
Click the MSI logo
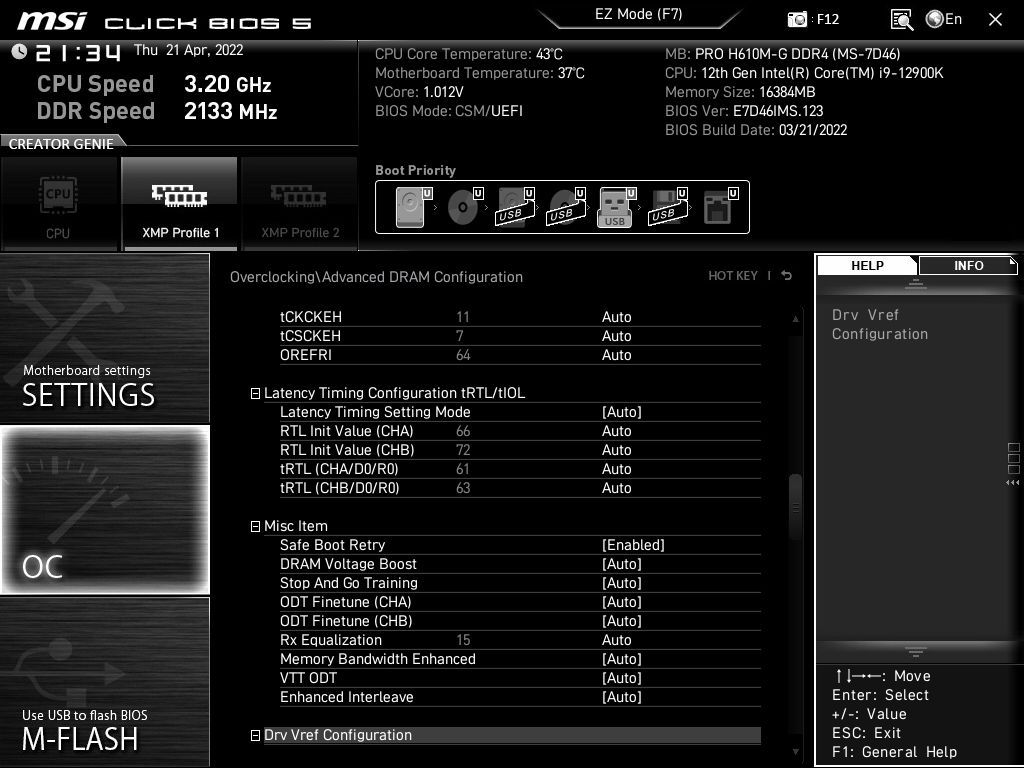[52, 22]
